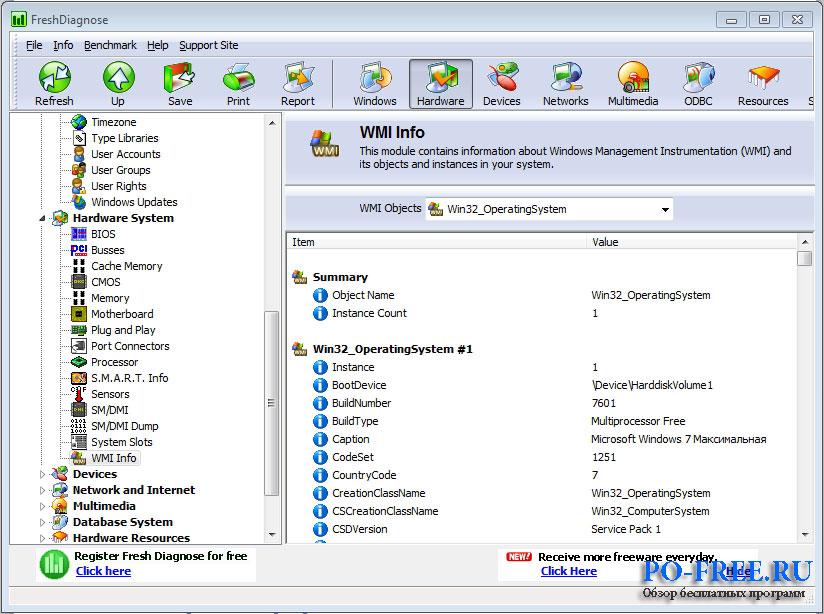Expand Network and Internet node
Image resolution: width=824 pixels, height=614 pixels.
[43, 490]
